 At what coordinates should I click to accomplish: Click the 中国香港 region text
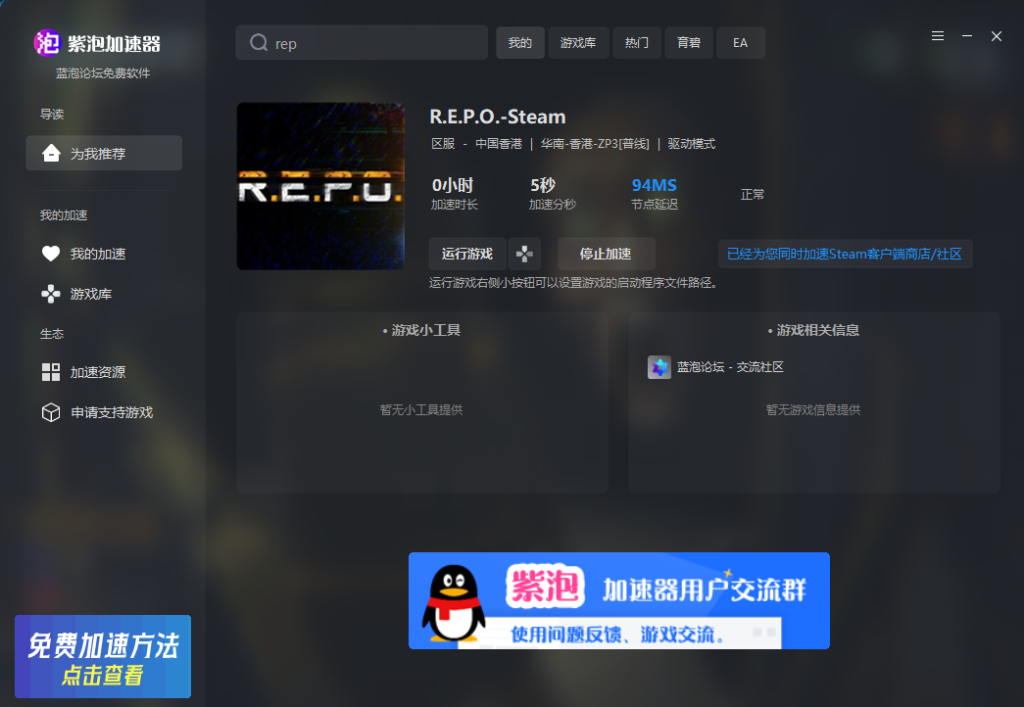(x=498, y=144)
